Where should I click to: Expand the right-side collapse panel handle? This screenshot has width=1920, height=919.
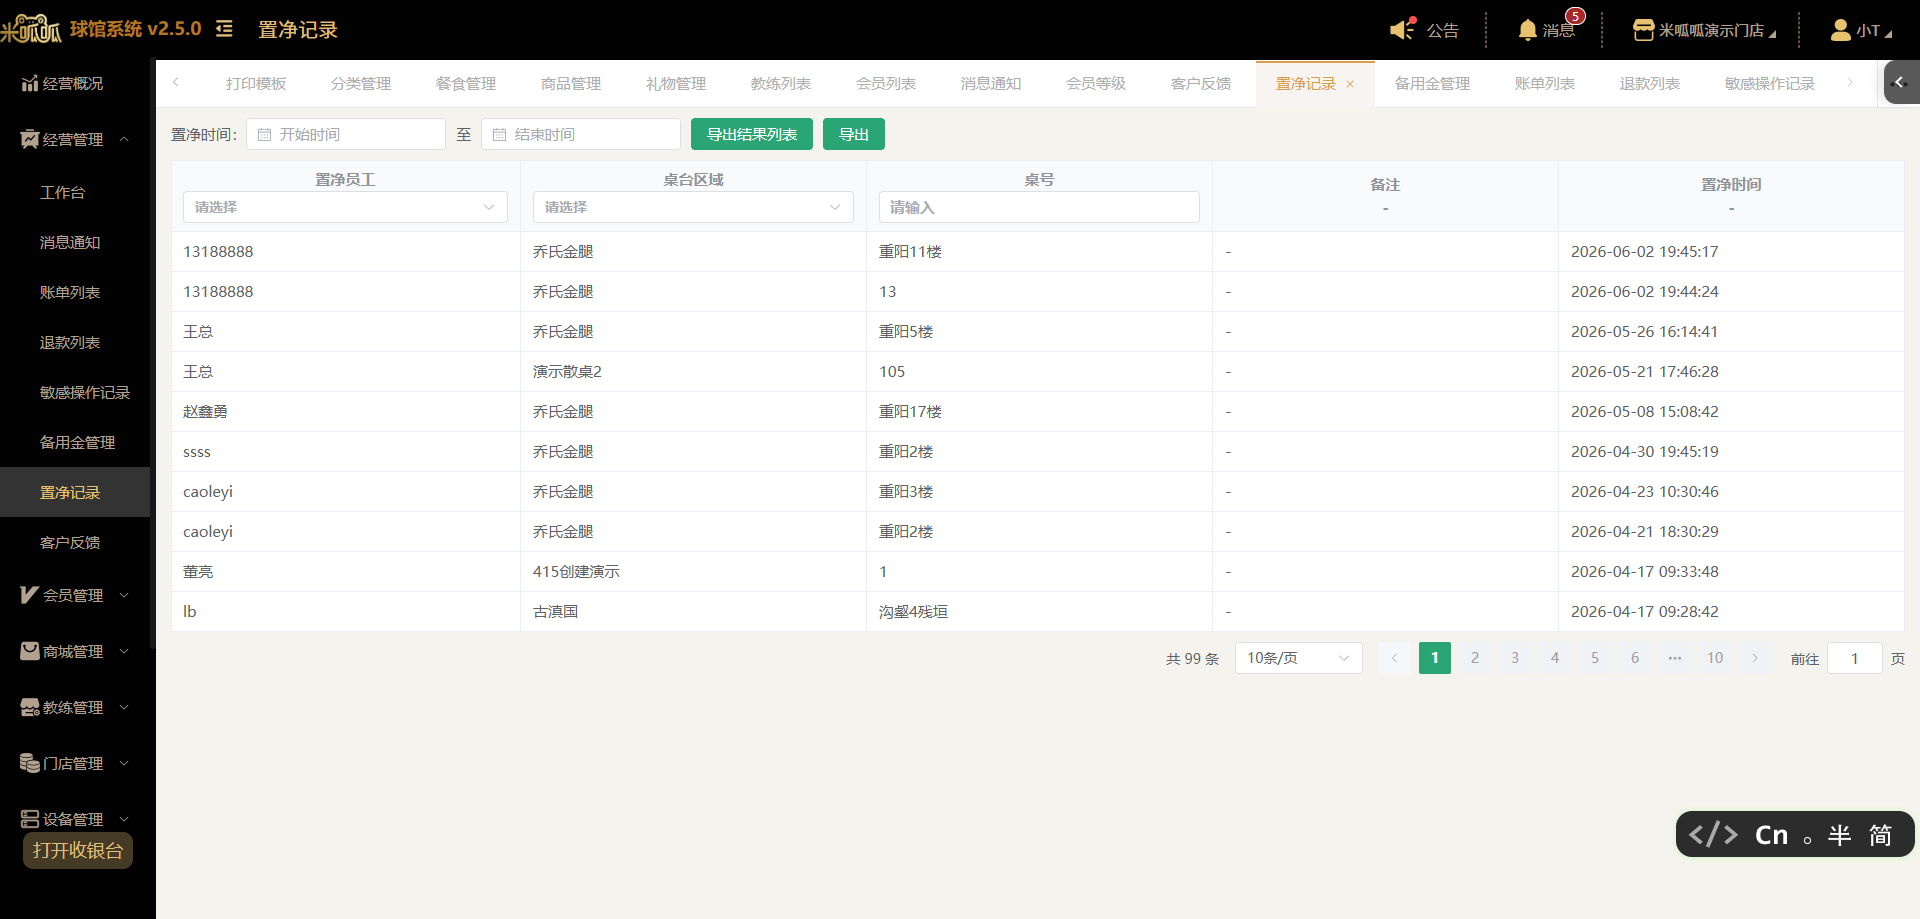point(1901,82)
